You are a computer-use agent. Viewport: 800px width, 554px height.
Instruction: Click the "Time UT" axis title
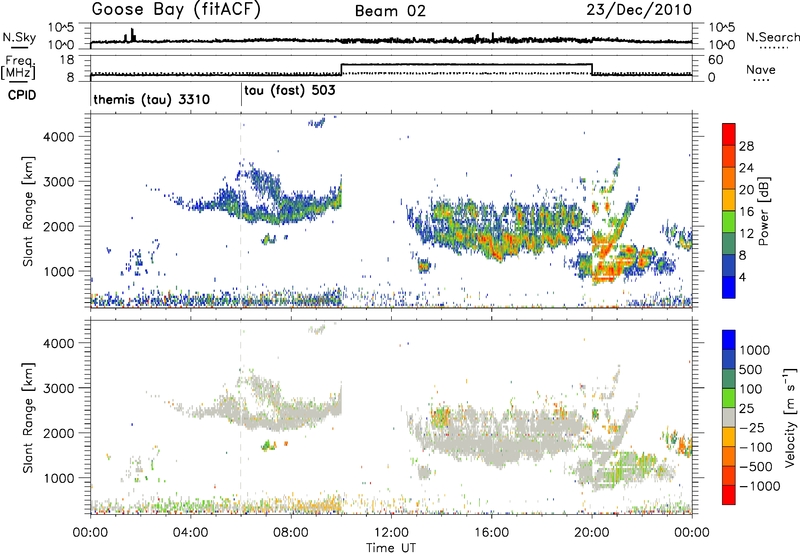(x=391, y=548)
